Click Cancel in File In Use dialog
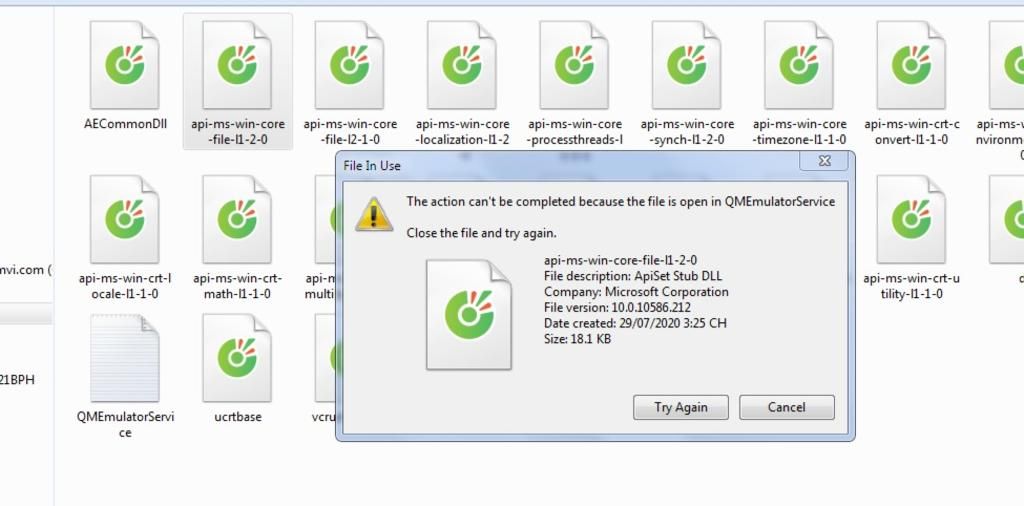This screenshot has width=1024, height=506. click(x=787, y=407)
